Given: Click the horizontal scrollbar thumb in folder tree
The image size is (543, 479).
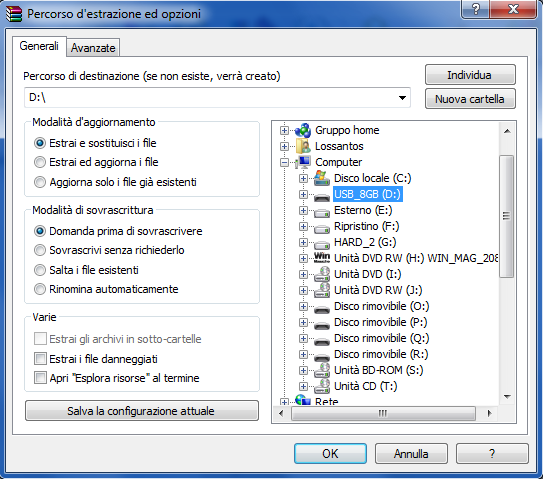Looking at the screenshot, I should 383,413.
